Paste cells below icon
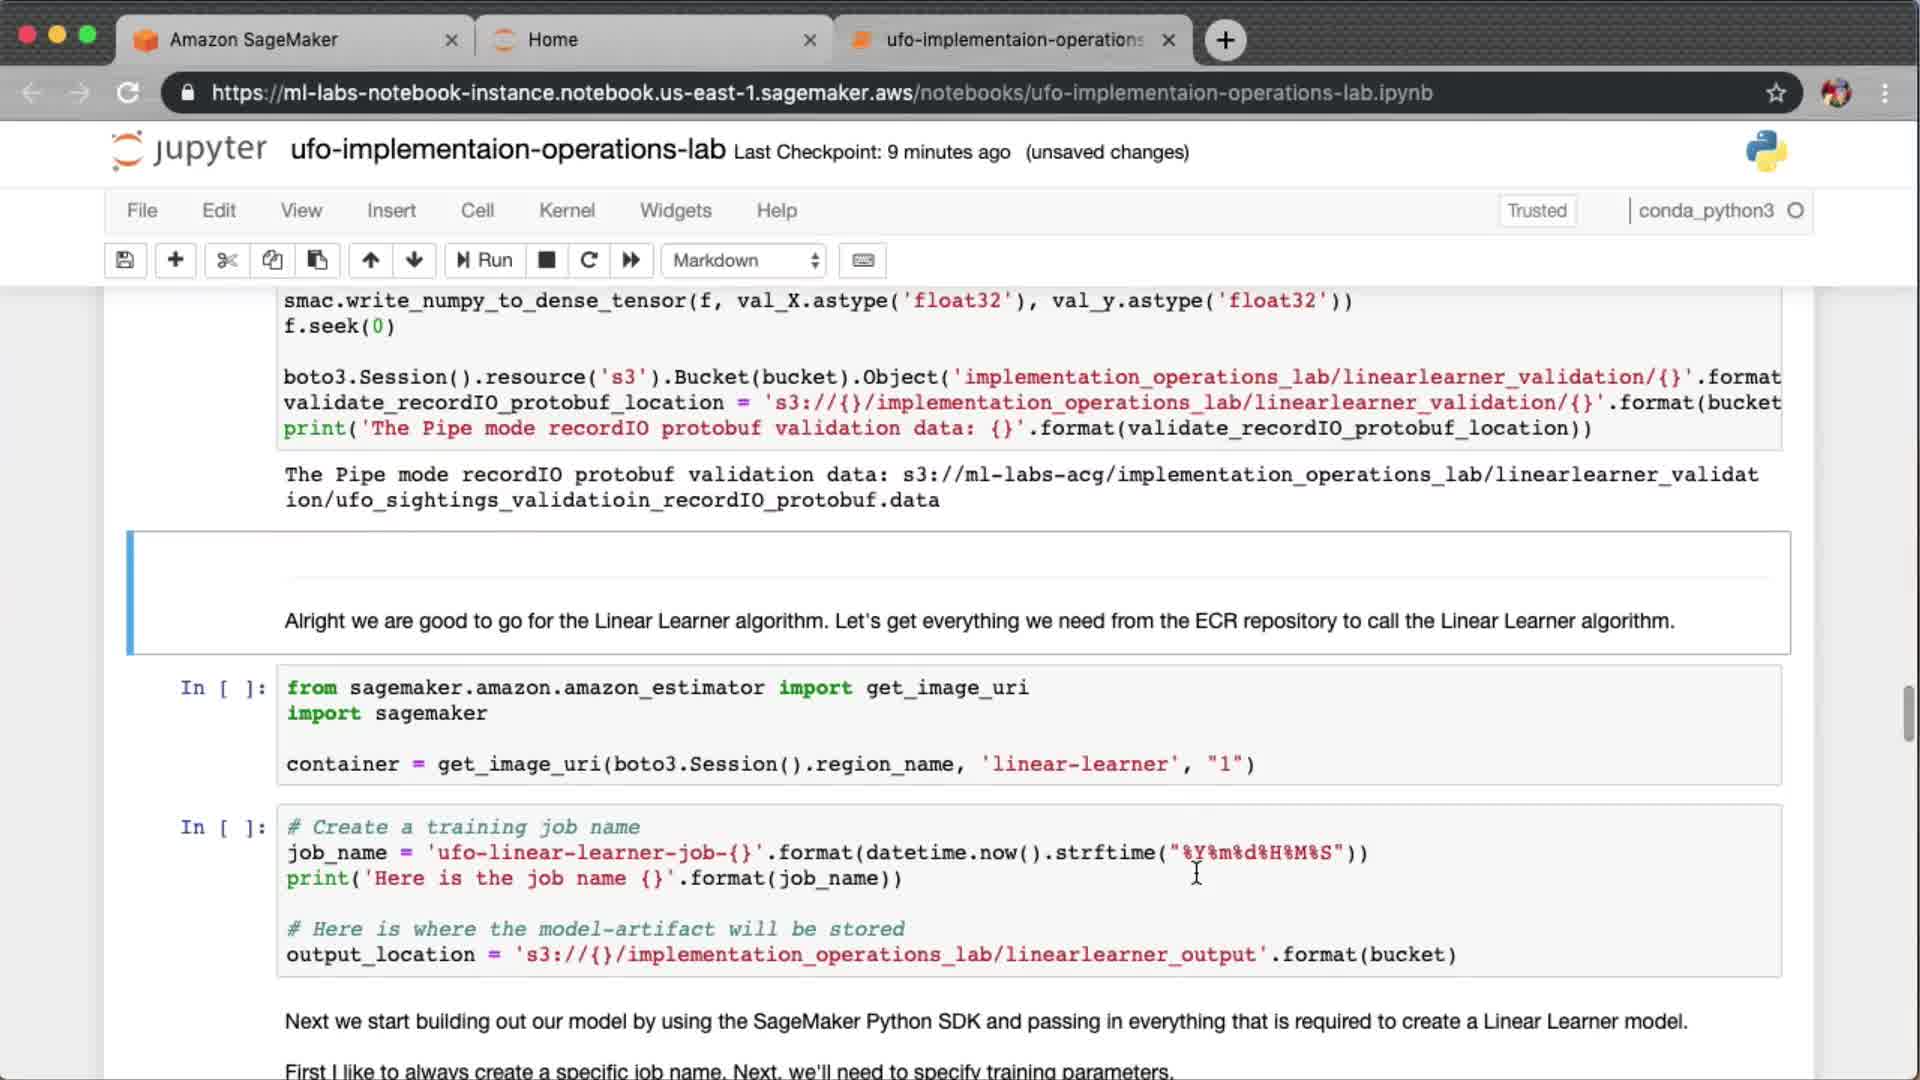This screenshot has width=1920, height=1080. pyautogui.click(x=317, y=260)
